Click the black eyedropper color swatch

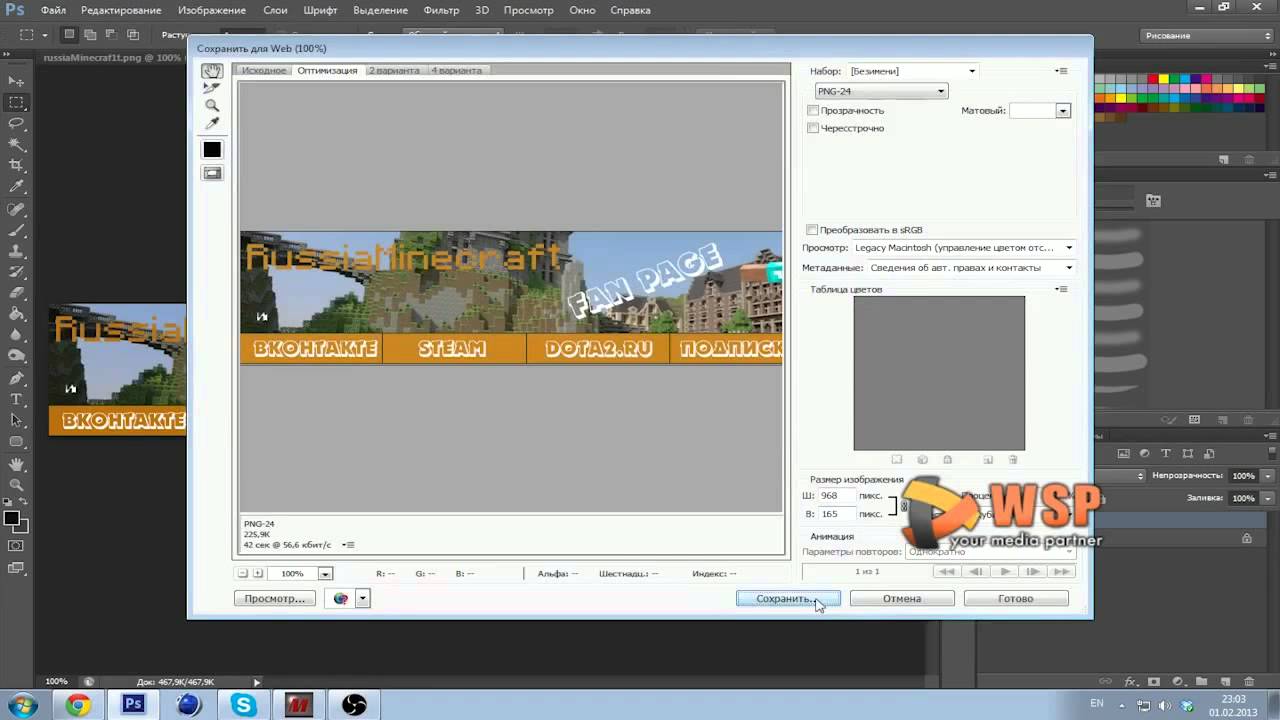(x=212, y=149)
